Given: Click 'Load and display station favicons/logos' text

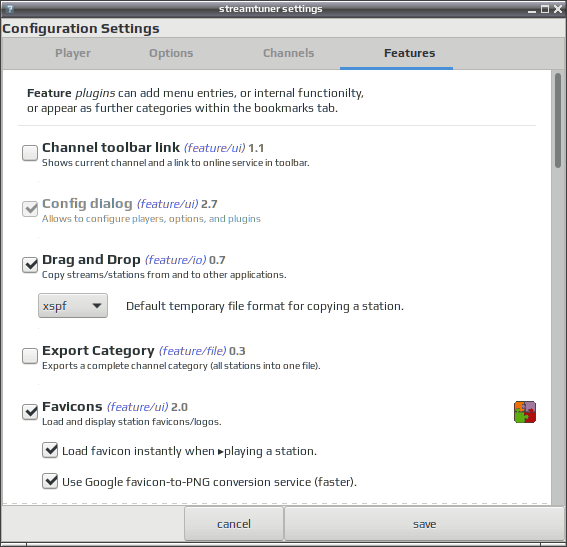Looking at the screenshot, I should 132,422.
